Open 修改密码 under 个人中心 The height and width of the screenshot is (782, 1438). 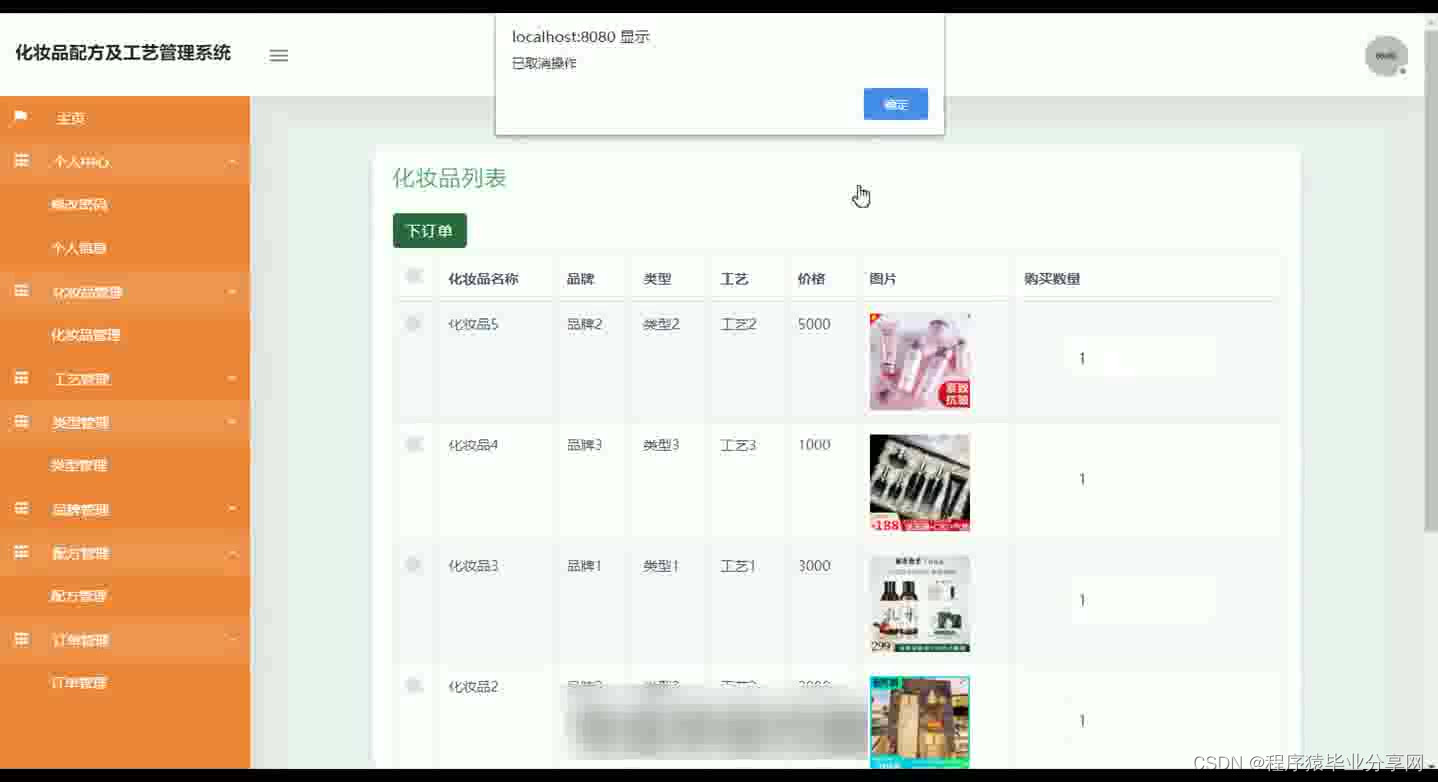tap(79, 204)
